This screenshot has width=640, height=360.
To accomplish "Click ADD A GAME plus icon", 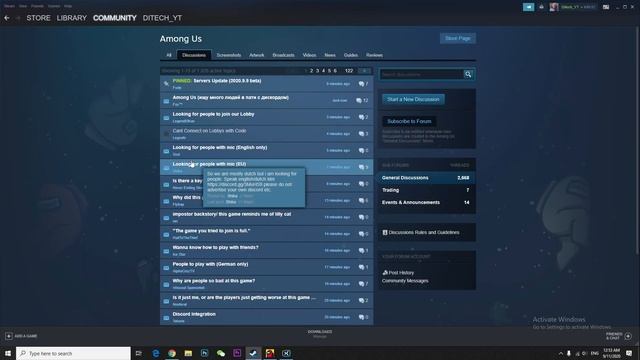I will 9,336.
